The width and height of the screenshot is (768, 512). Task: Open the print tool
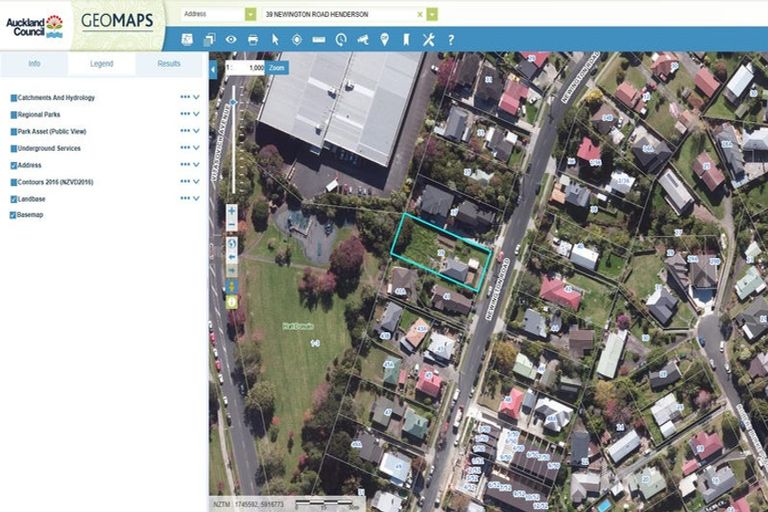[x=253, y=39]
